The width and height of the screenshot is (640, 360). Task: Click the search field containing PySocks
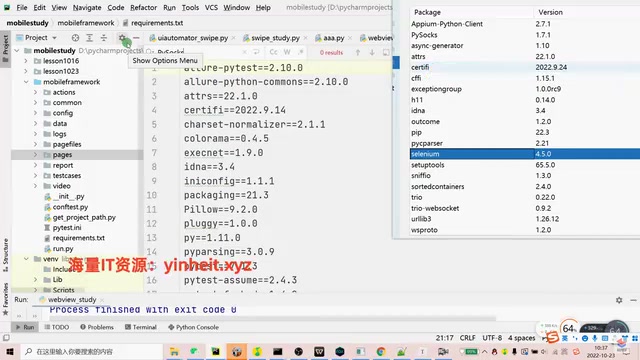[196, 52]
